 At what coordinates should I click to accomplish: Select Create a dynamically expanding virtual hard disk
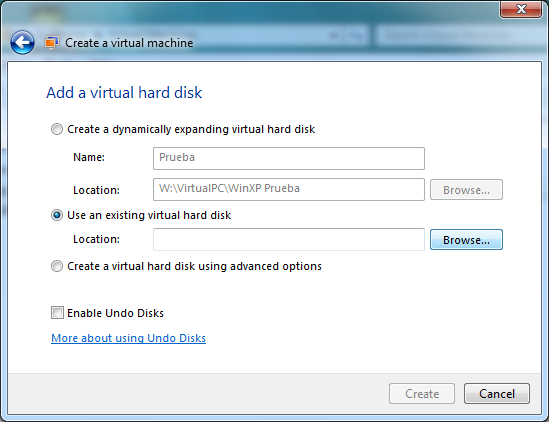click(57, 129)
